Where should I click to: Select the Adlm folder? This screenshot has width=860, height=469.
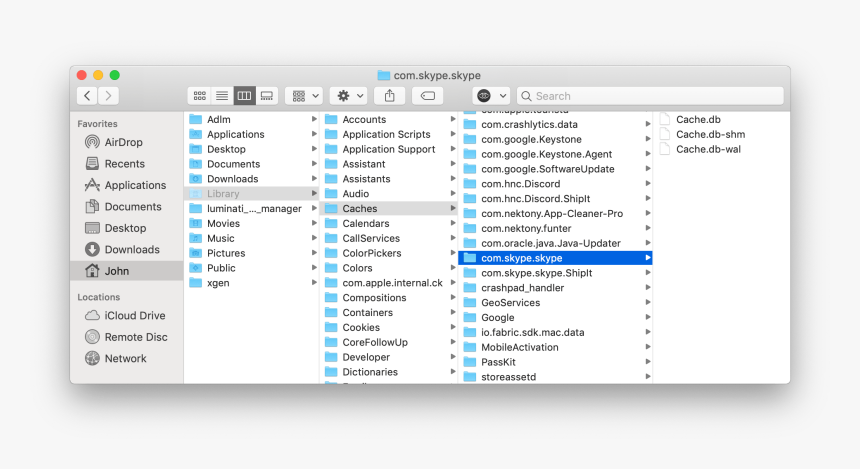pos(252,119)
